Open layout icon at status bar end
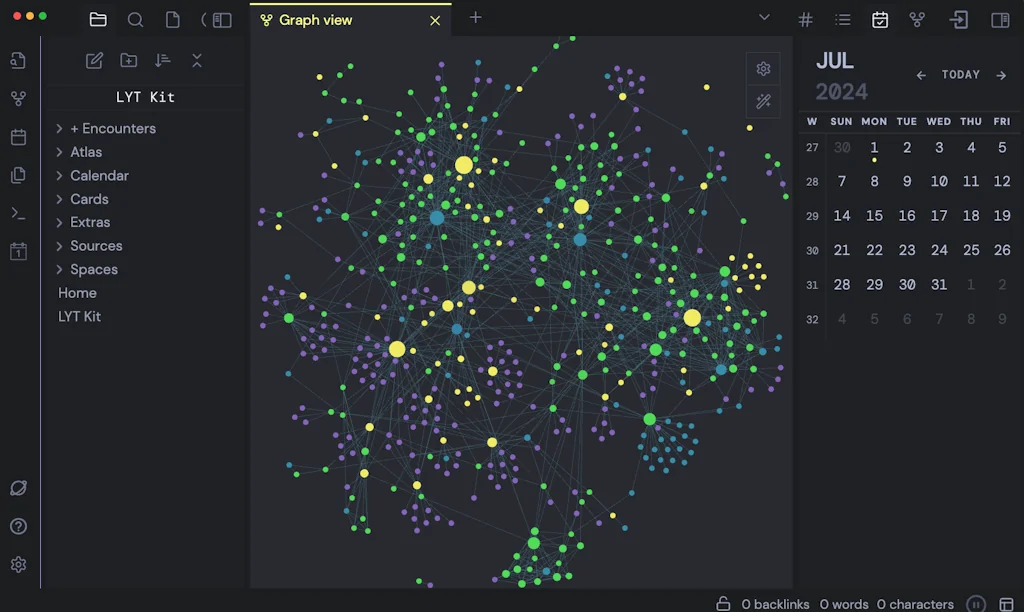The width and height of the screenshot is (1024, 612). click(x=1006, y=604)
